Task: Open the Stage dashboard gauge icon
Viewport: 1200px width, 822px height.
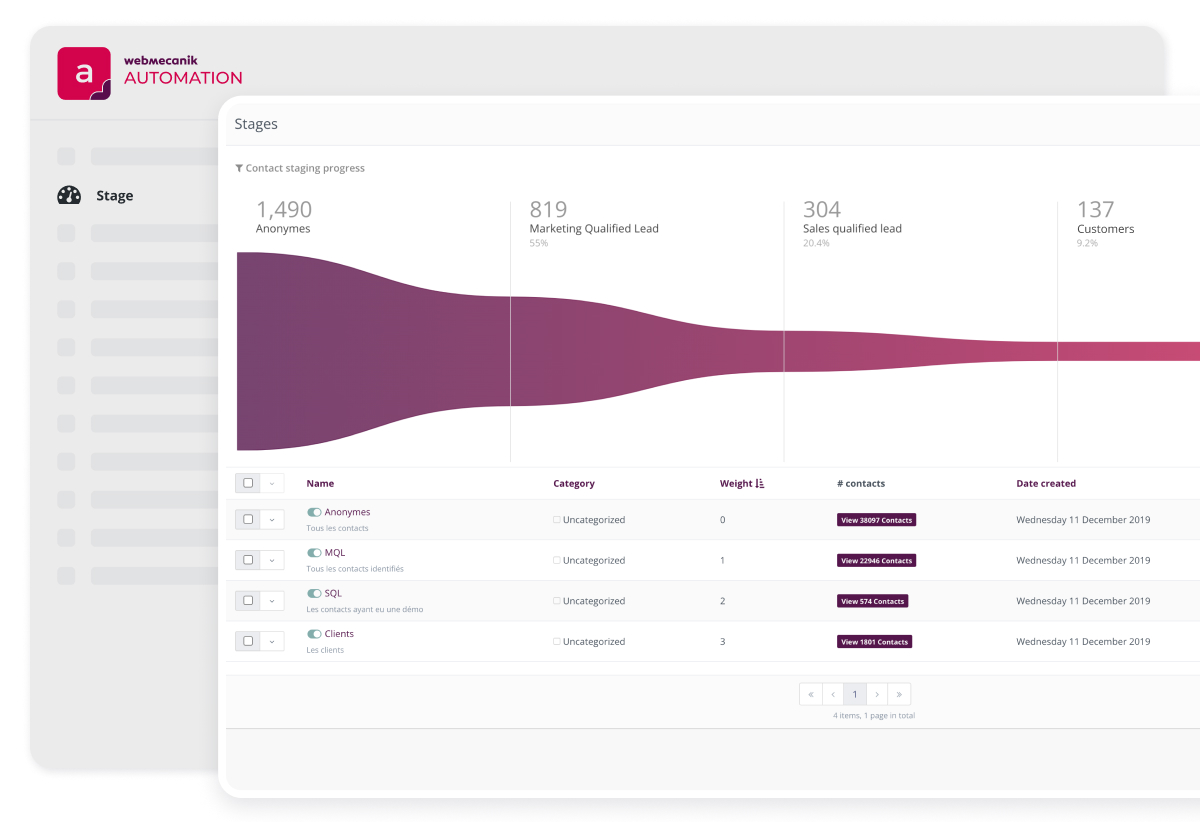Action: click(x=69, y=196)
